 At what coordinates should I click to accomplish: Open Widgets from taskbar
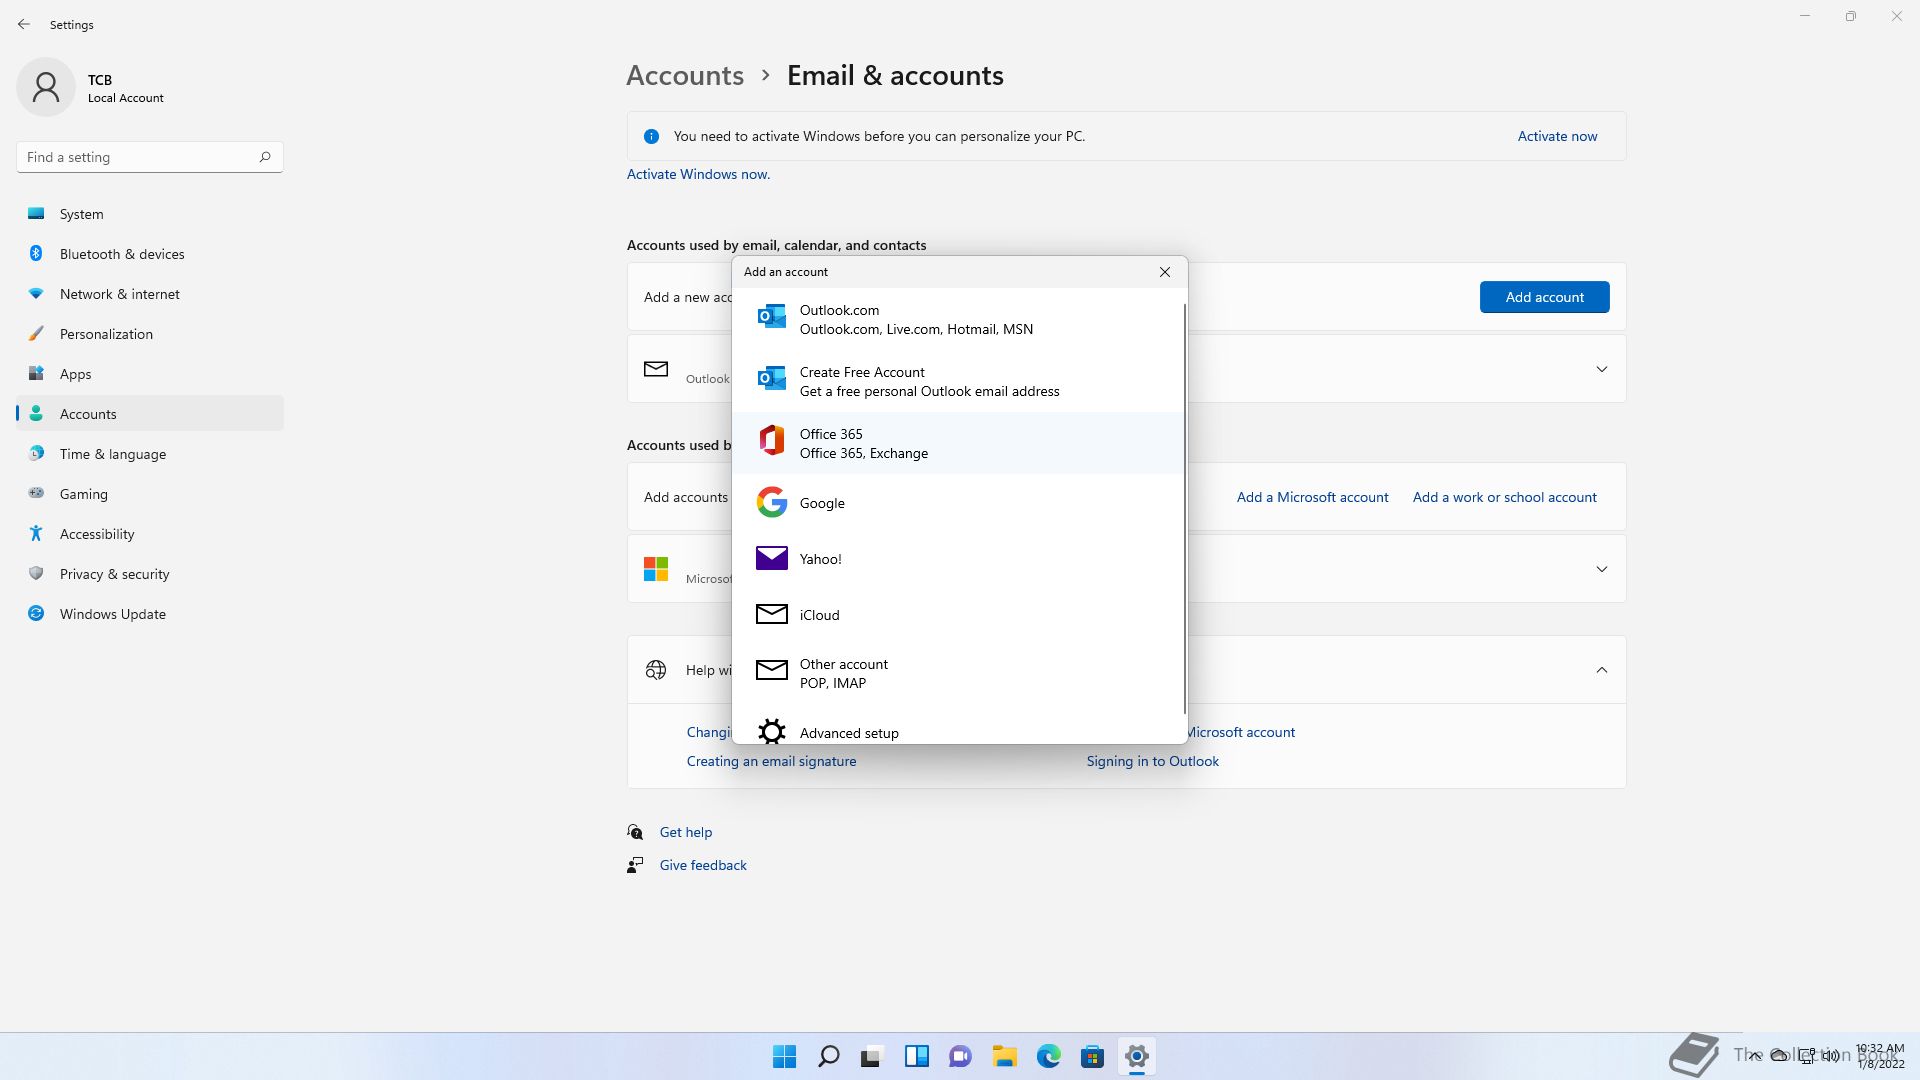point(917,1056)
